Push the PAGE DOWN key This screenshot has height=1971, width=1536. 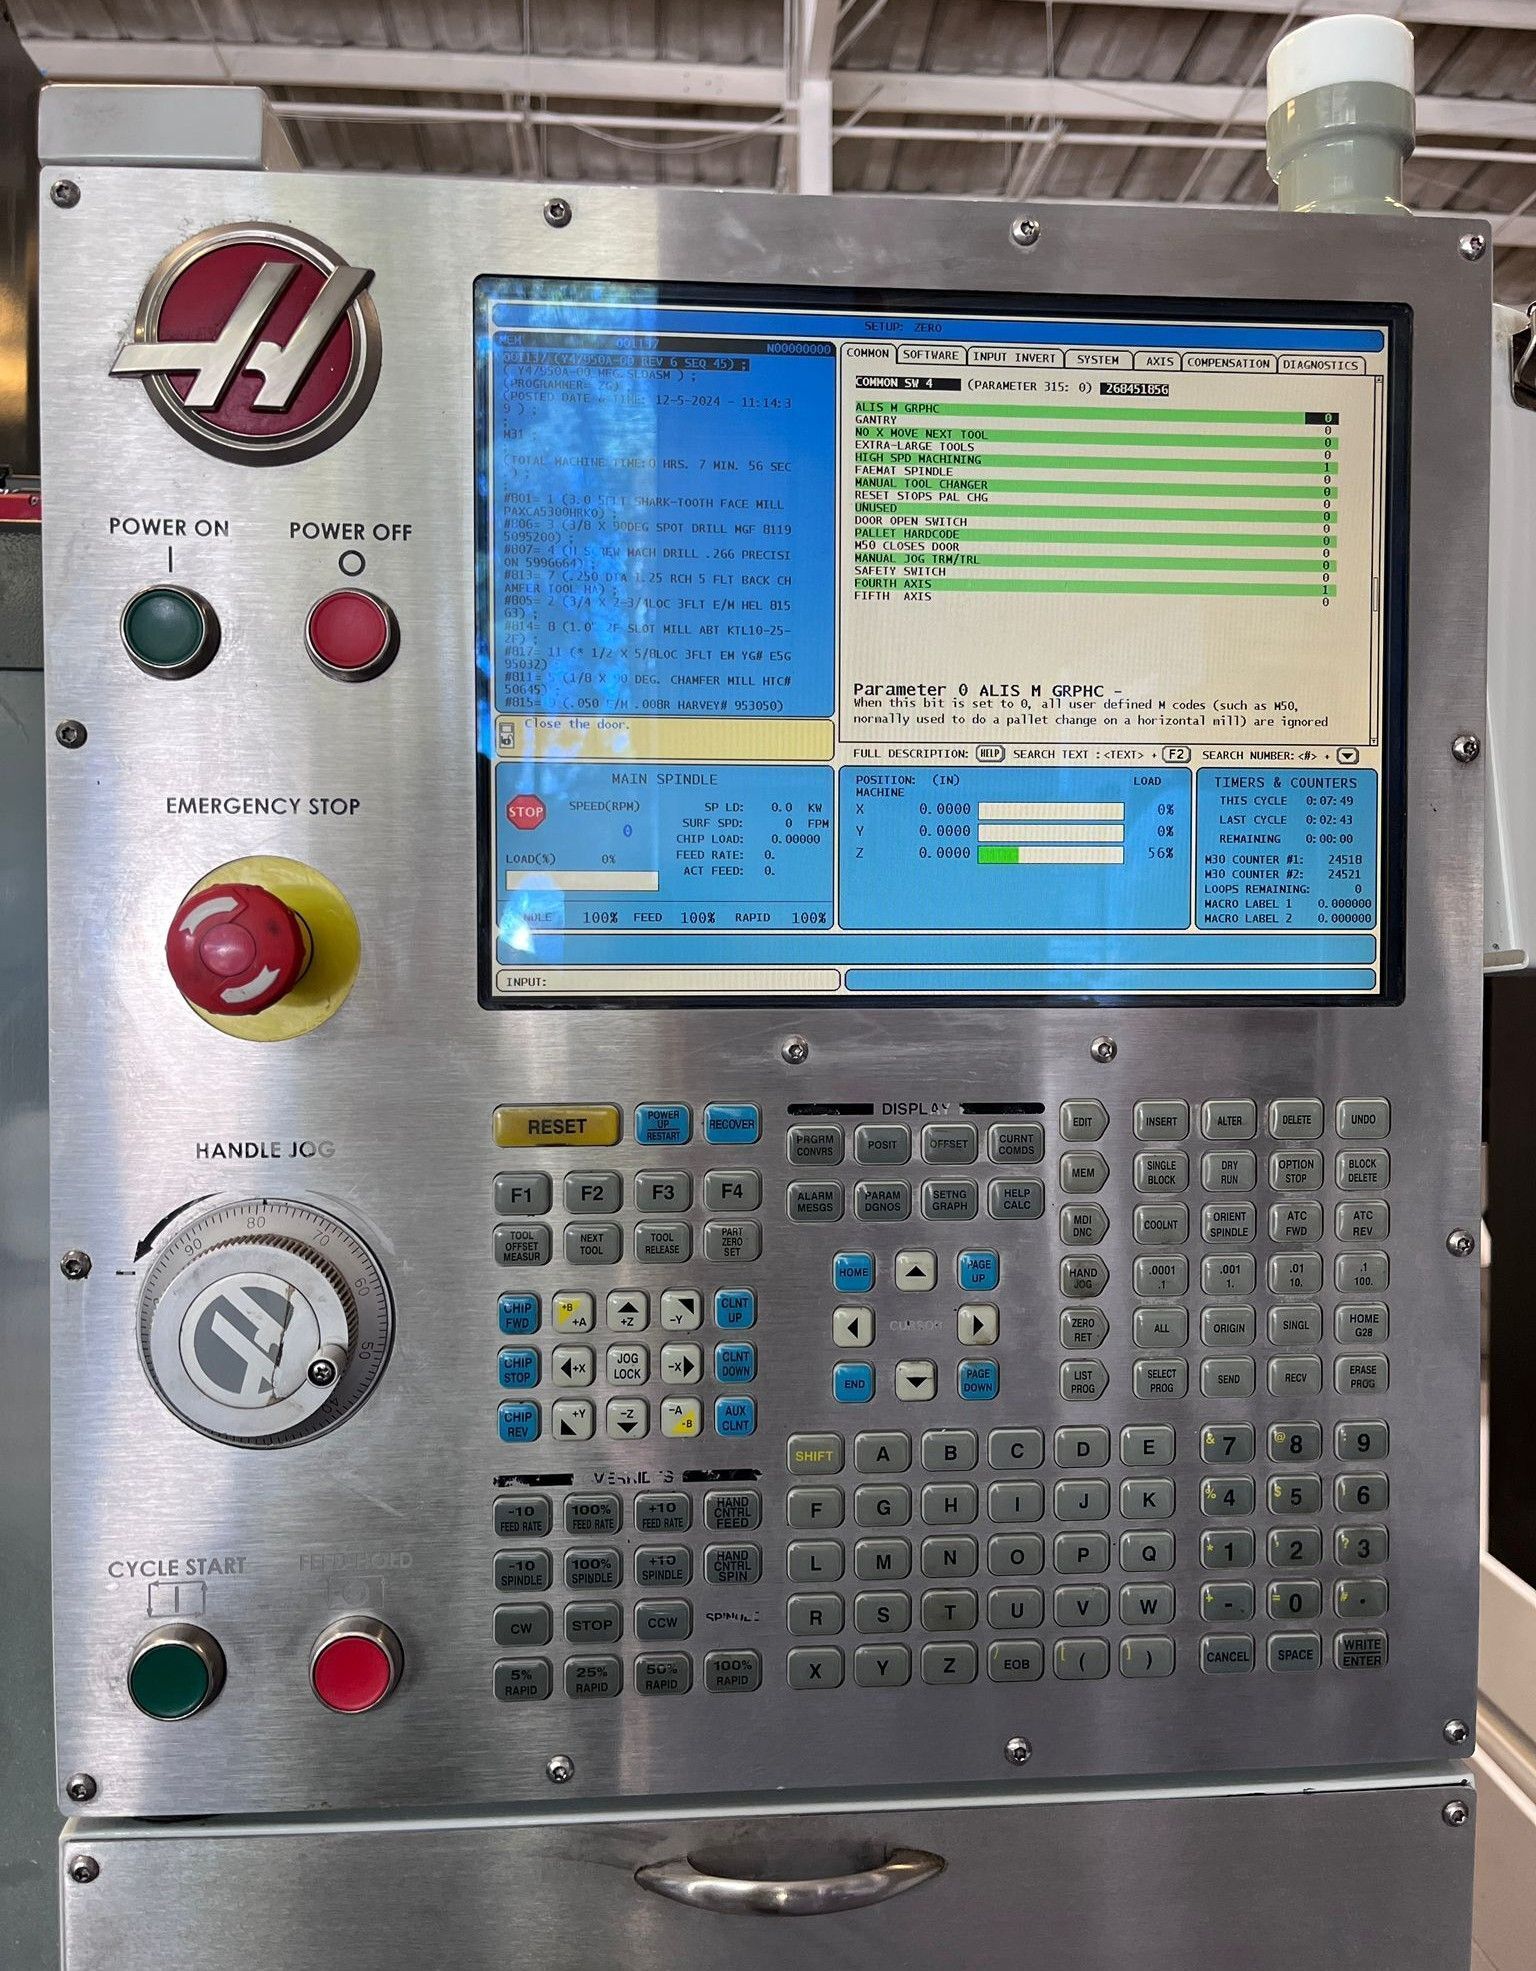tap(977, 1380)
